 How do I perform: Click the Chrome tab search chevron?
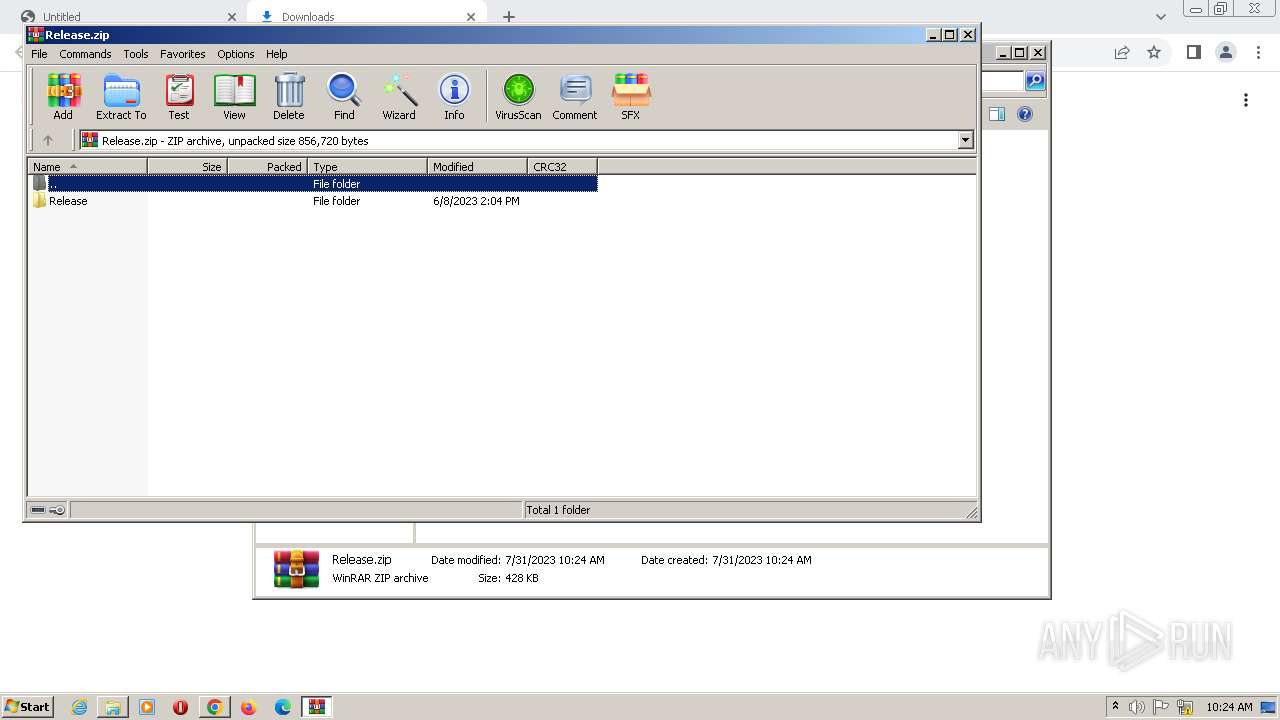tap(1161, 17)
